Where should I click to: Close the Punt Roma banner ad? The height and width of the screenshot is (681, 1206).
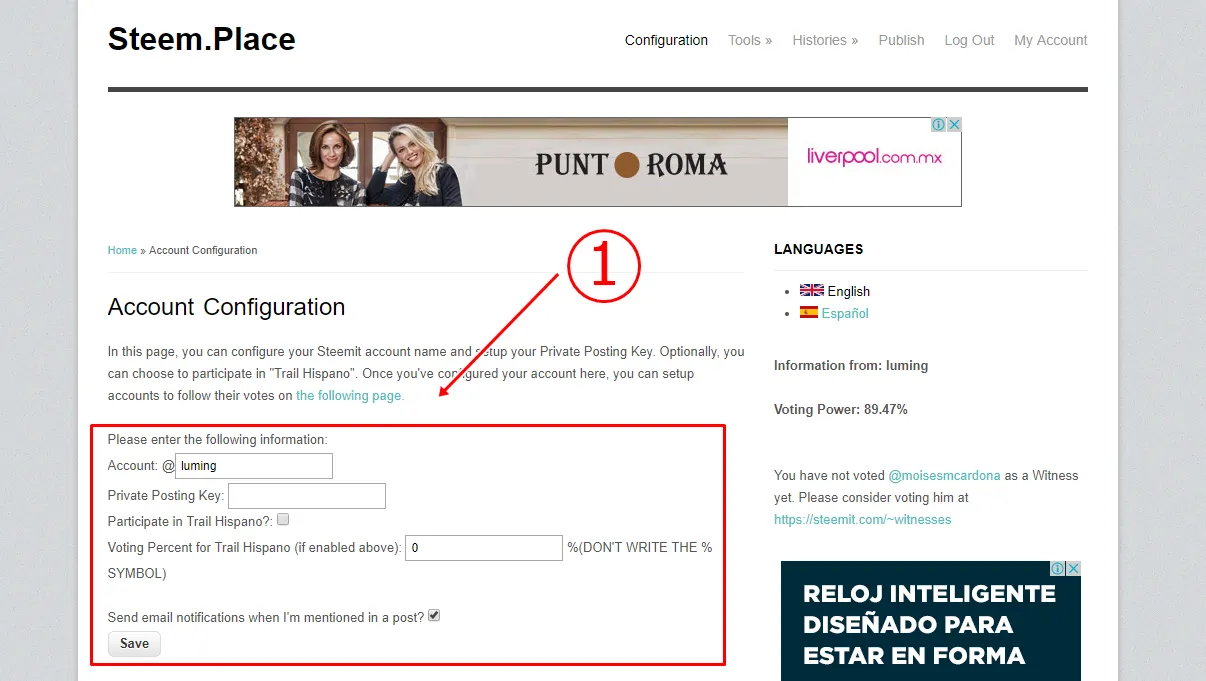(x=954, y=125)
